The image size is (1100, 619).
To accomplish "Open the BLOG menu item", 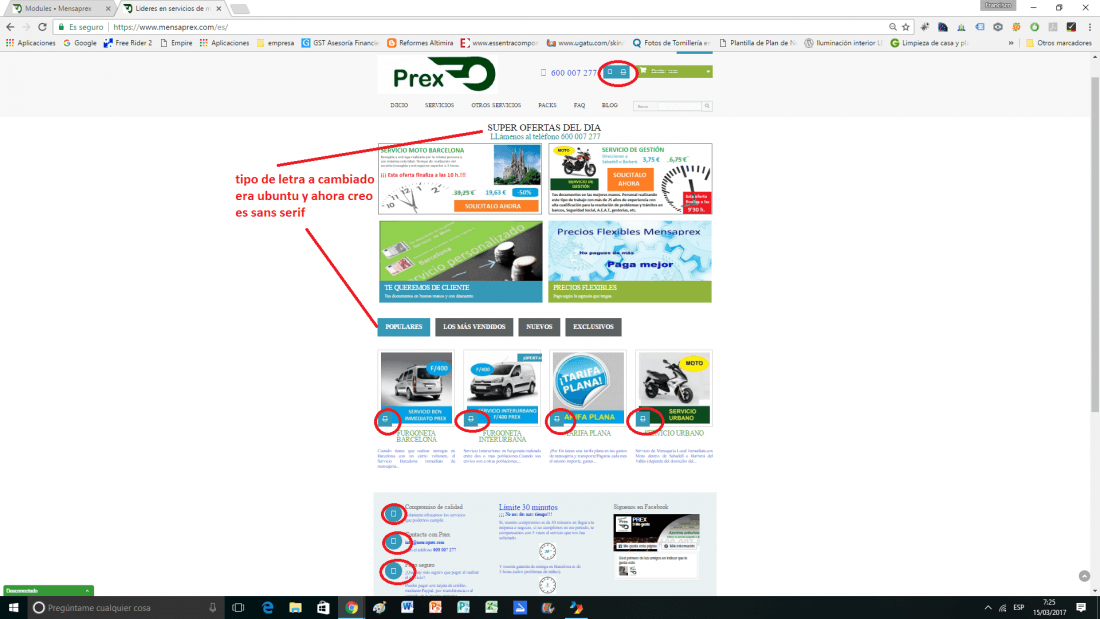I will pyautogui.click(x=610, y=105).
